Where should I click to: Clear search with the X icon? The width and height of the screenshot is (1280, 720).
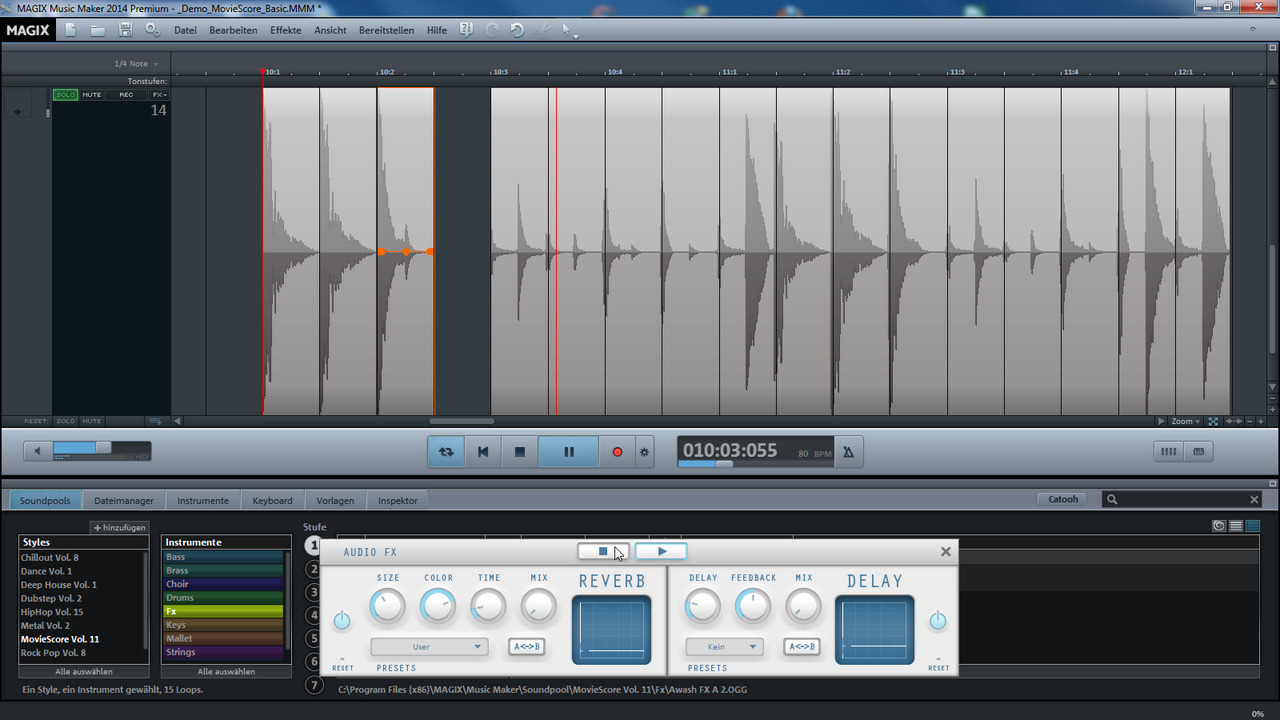click(1254, 499)
